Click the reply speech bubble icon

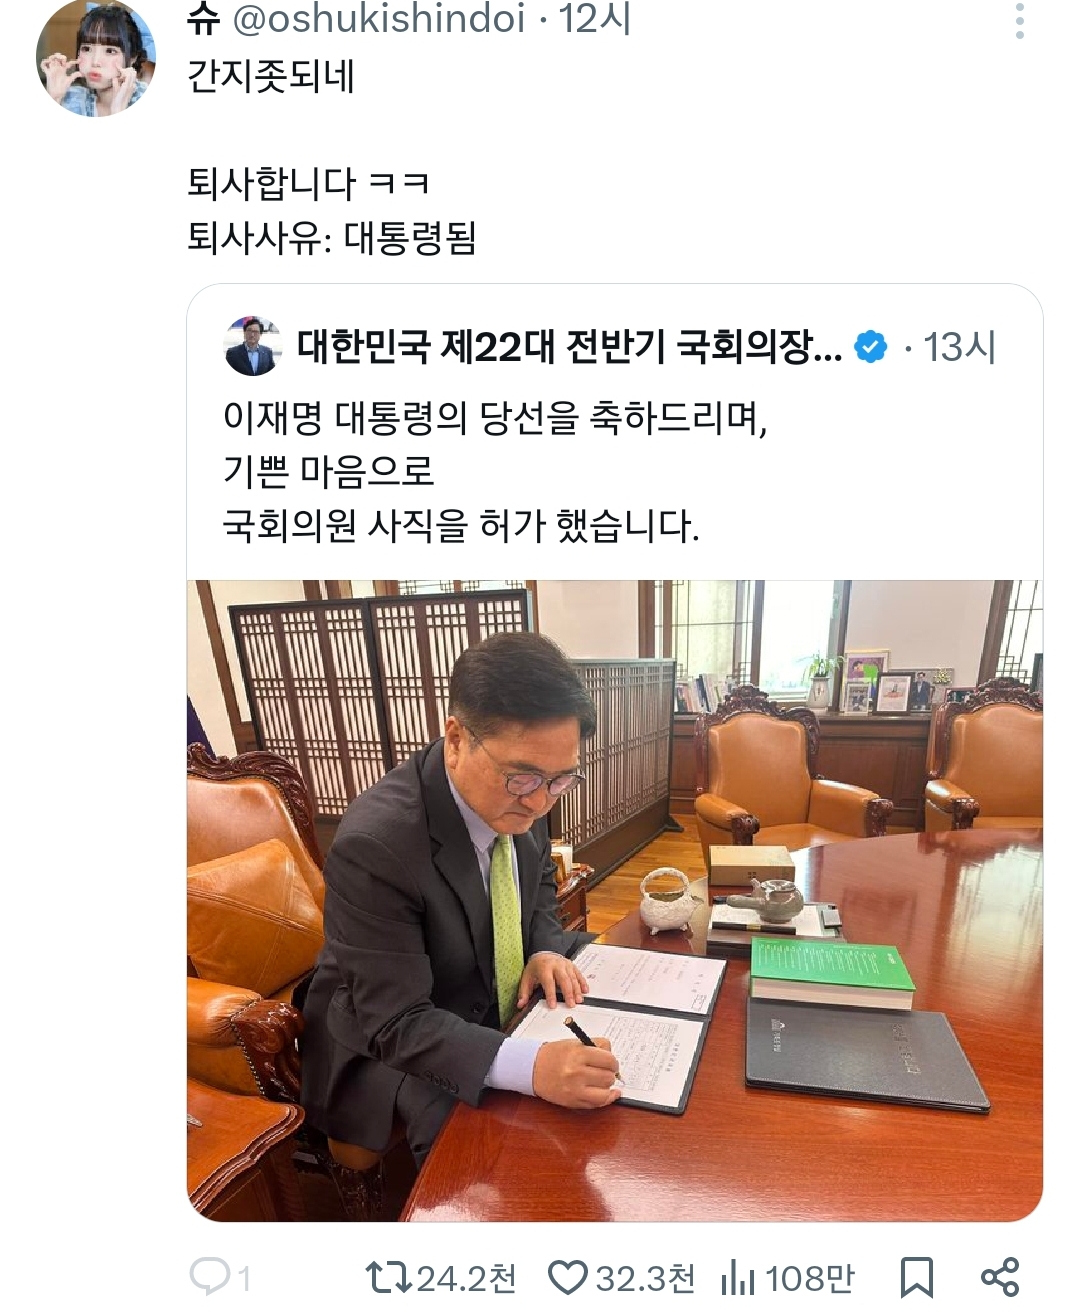(209, 1277)
